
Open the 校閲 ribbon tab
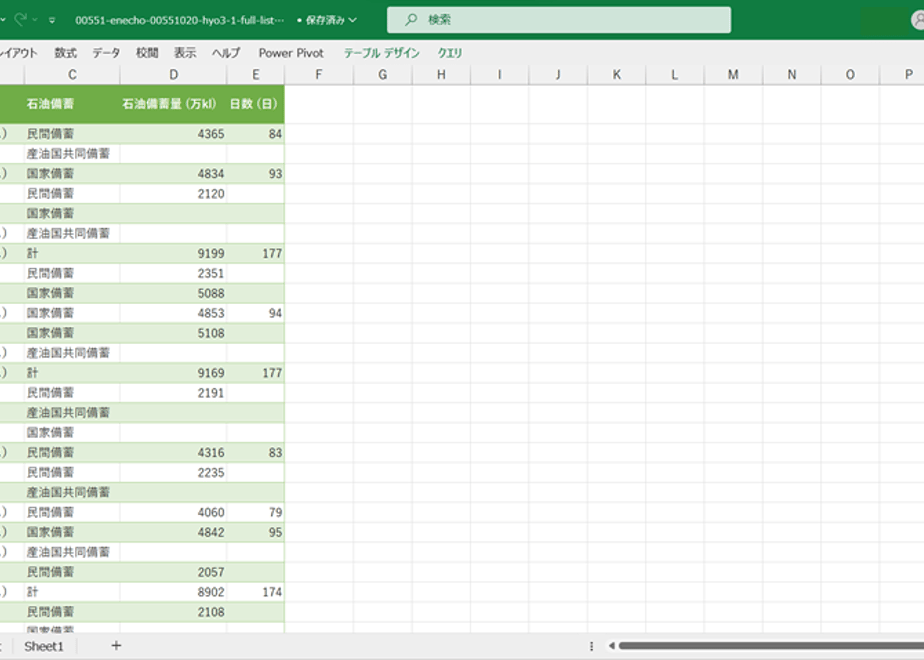point(147,53)
